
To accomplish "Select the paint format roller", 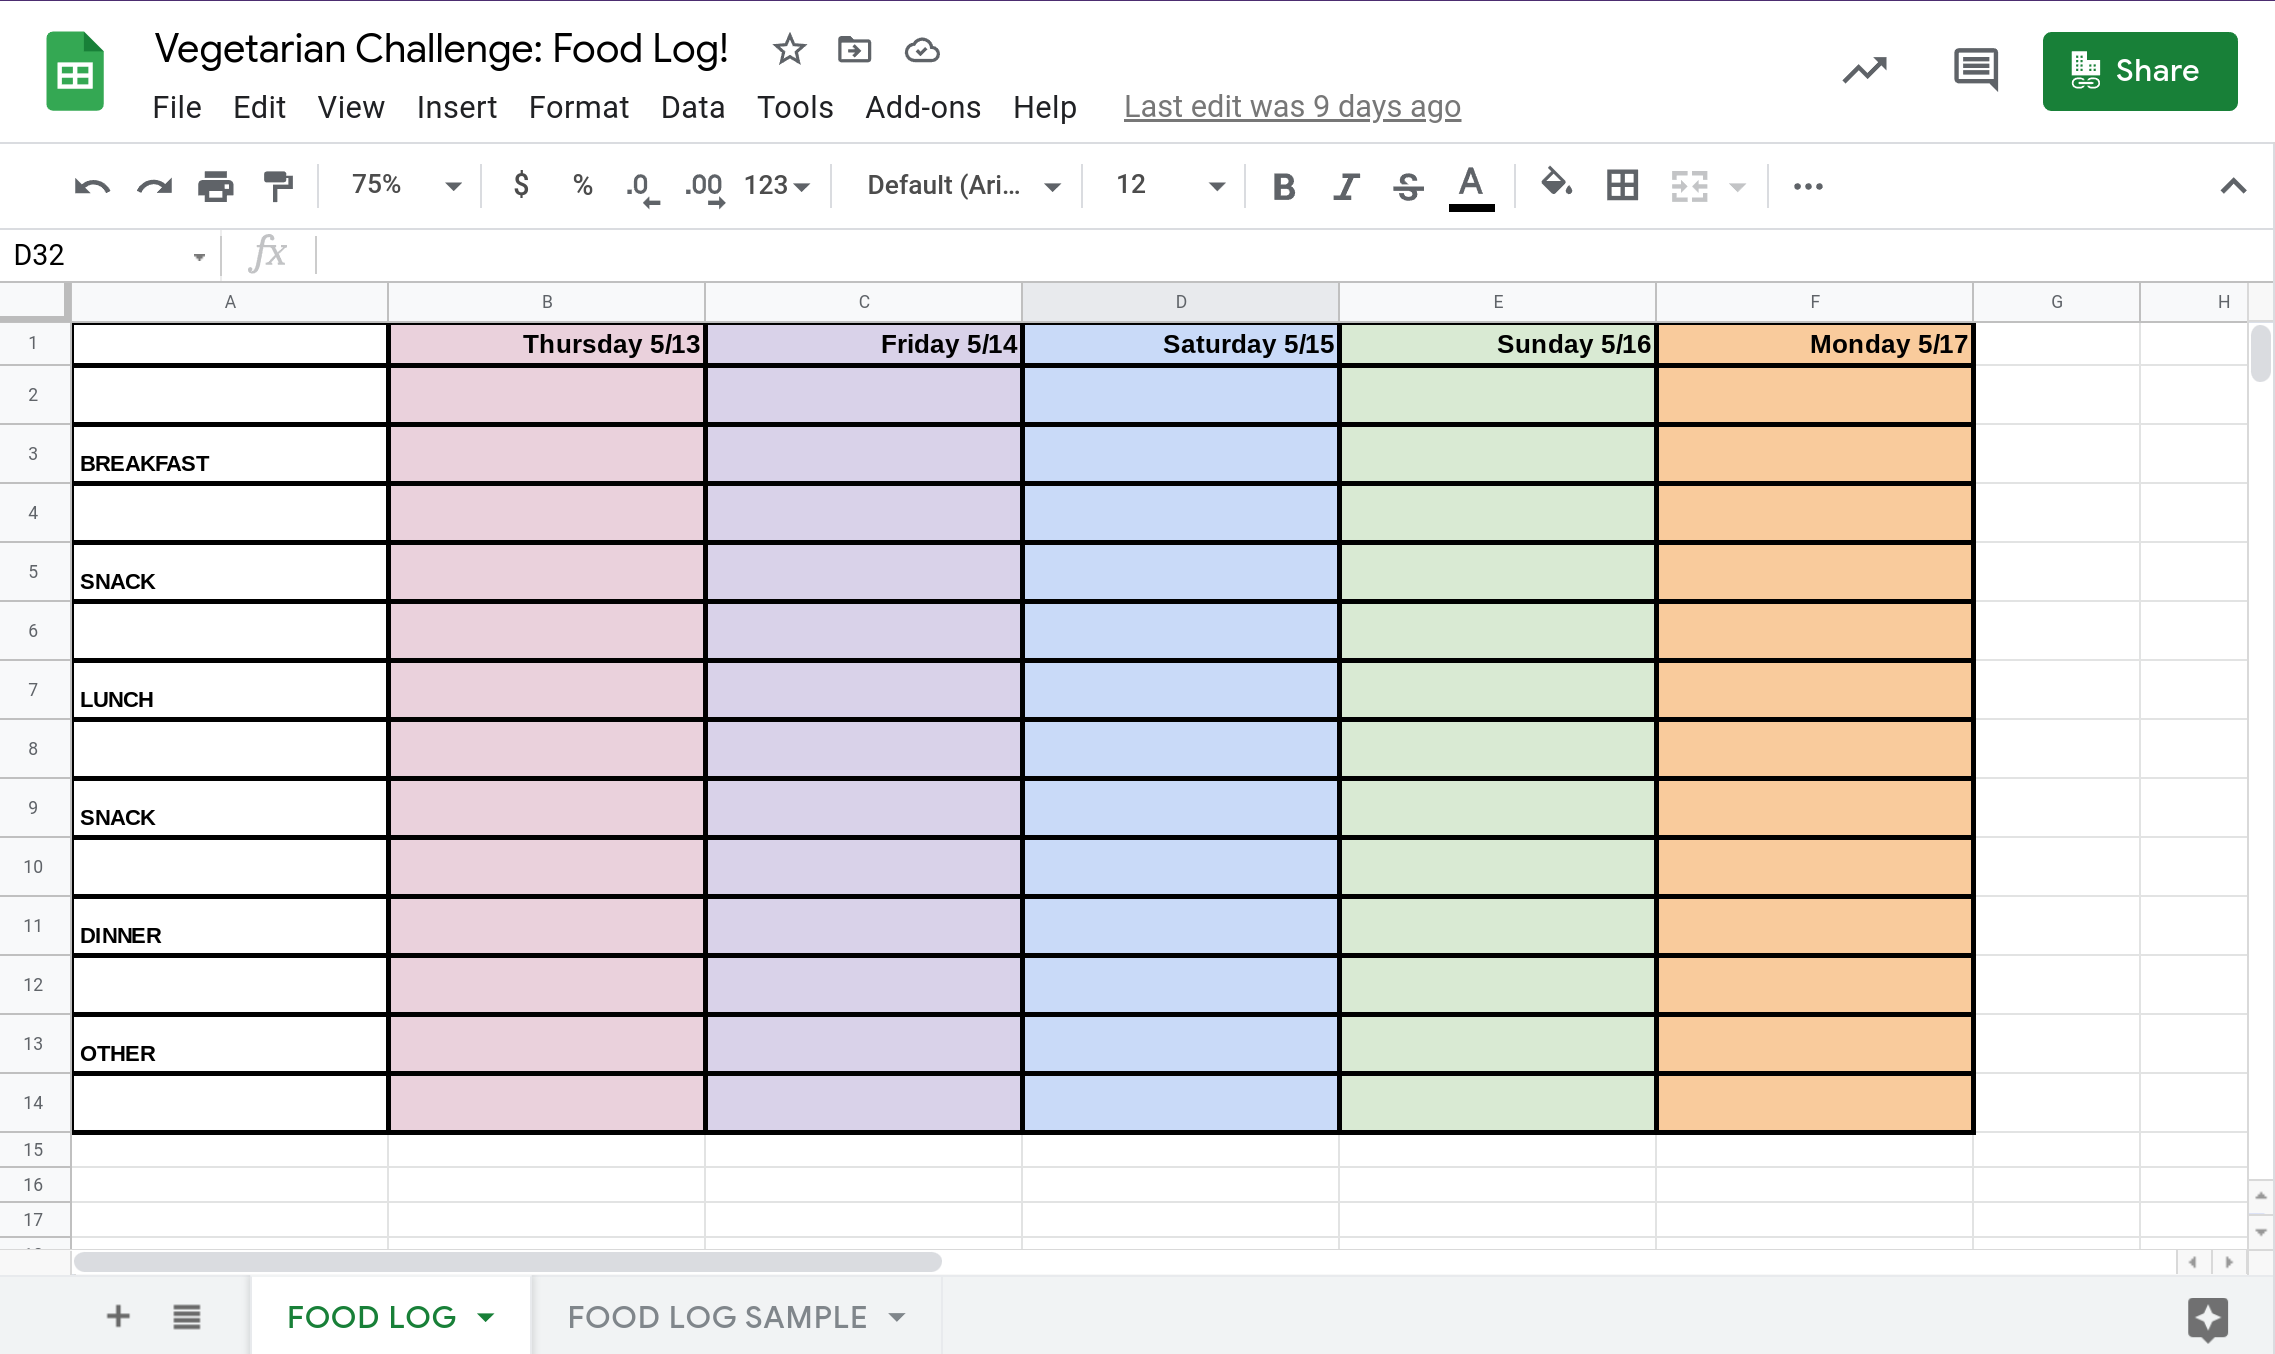I will (x=278, y=186).
